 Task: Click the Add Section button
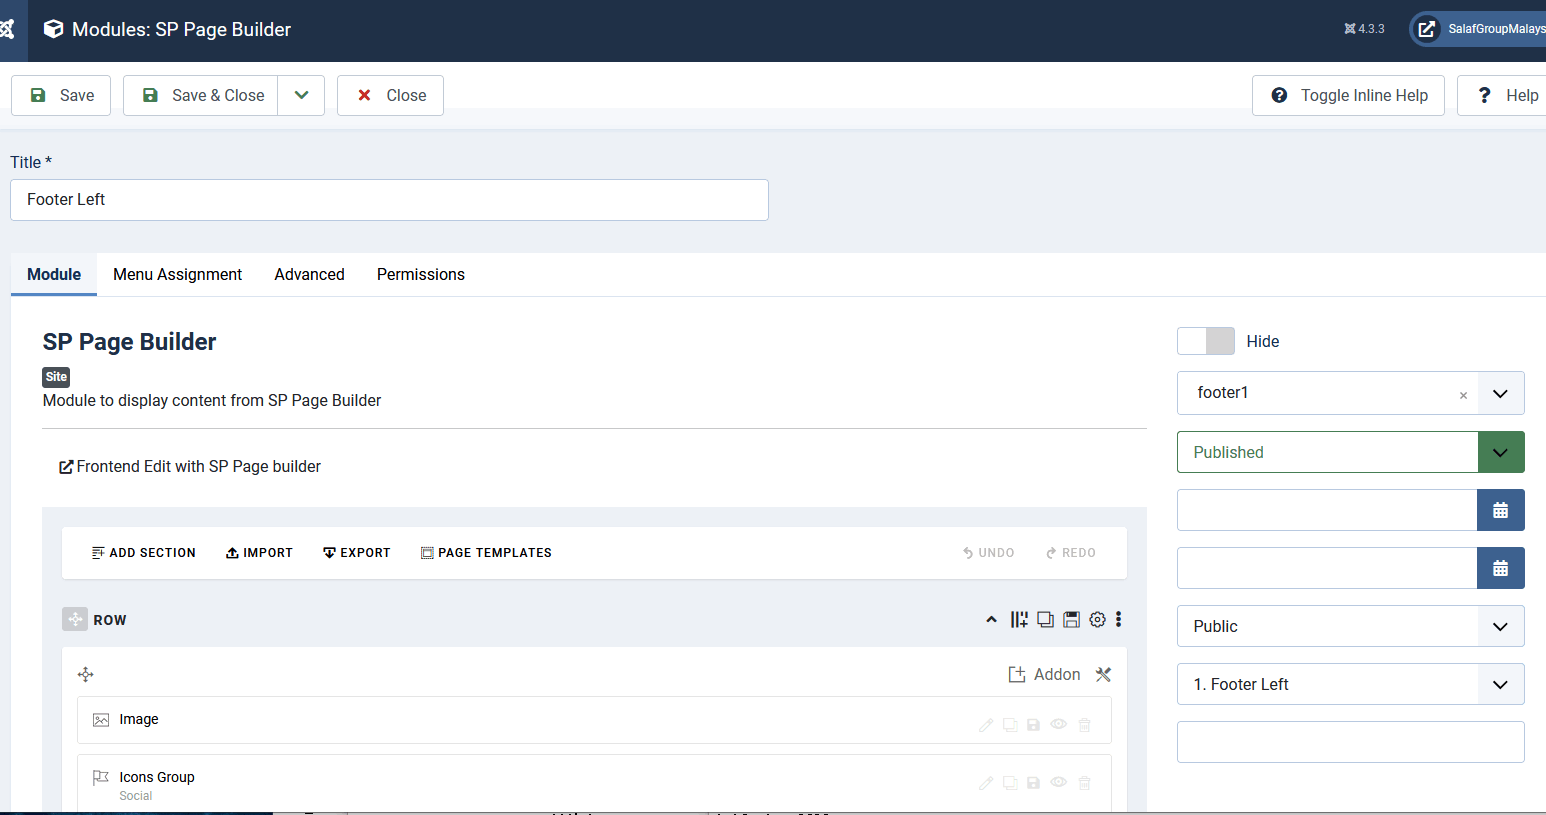[143, 553]
